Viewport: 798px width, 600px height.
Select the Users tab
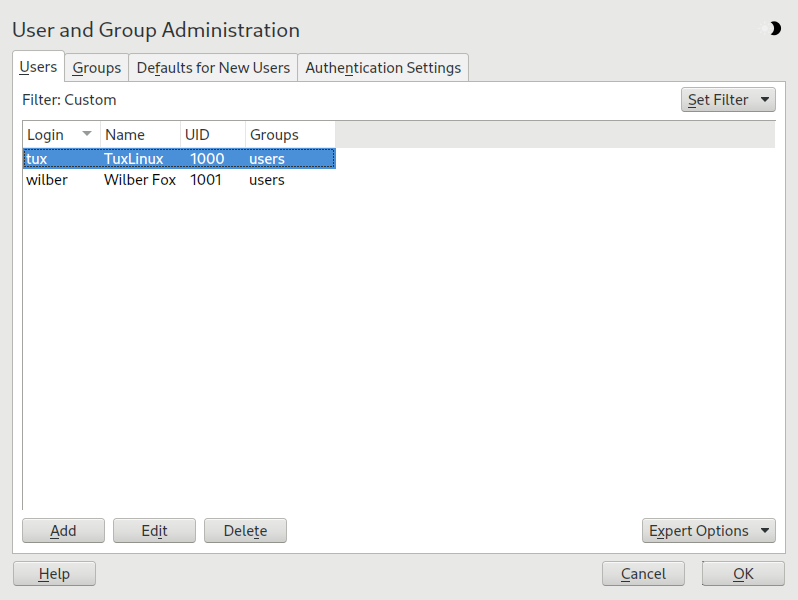tap(39, 67)
